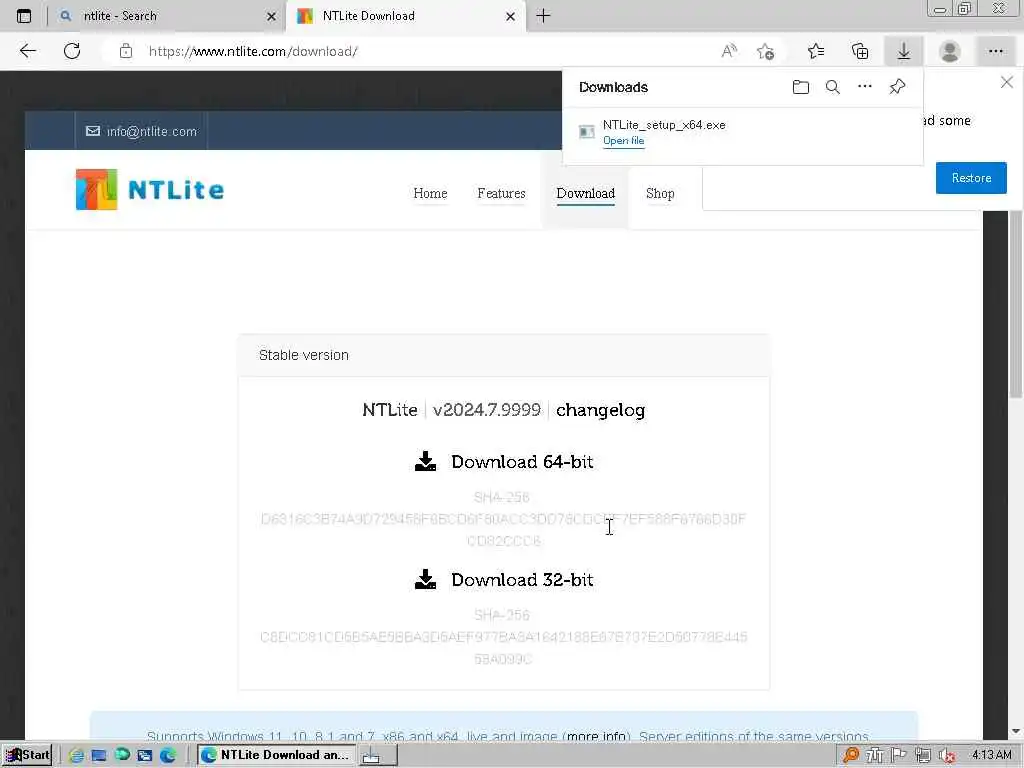Pin the Downloads panel
The image size is (1024, 768).
click(897, 86)
